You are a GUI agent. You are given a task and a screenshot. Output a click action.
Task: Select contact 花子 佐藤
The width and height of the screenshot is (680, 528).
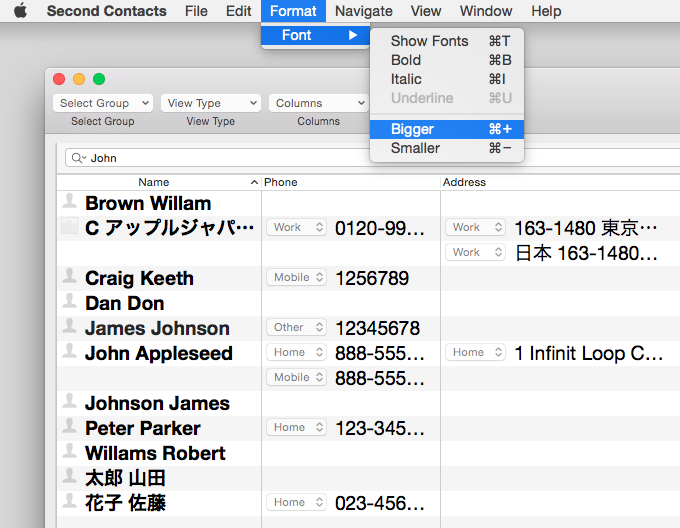125,503
